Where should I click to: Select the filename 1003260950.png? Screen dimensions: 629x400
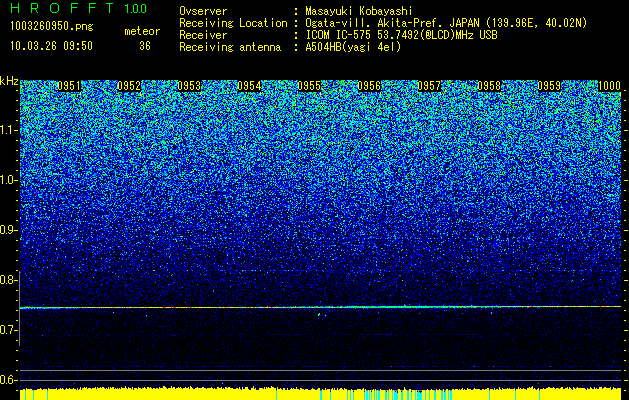52,26
